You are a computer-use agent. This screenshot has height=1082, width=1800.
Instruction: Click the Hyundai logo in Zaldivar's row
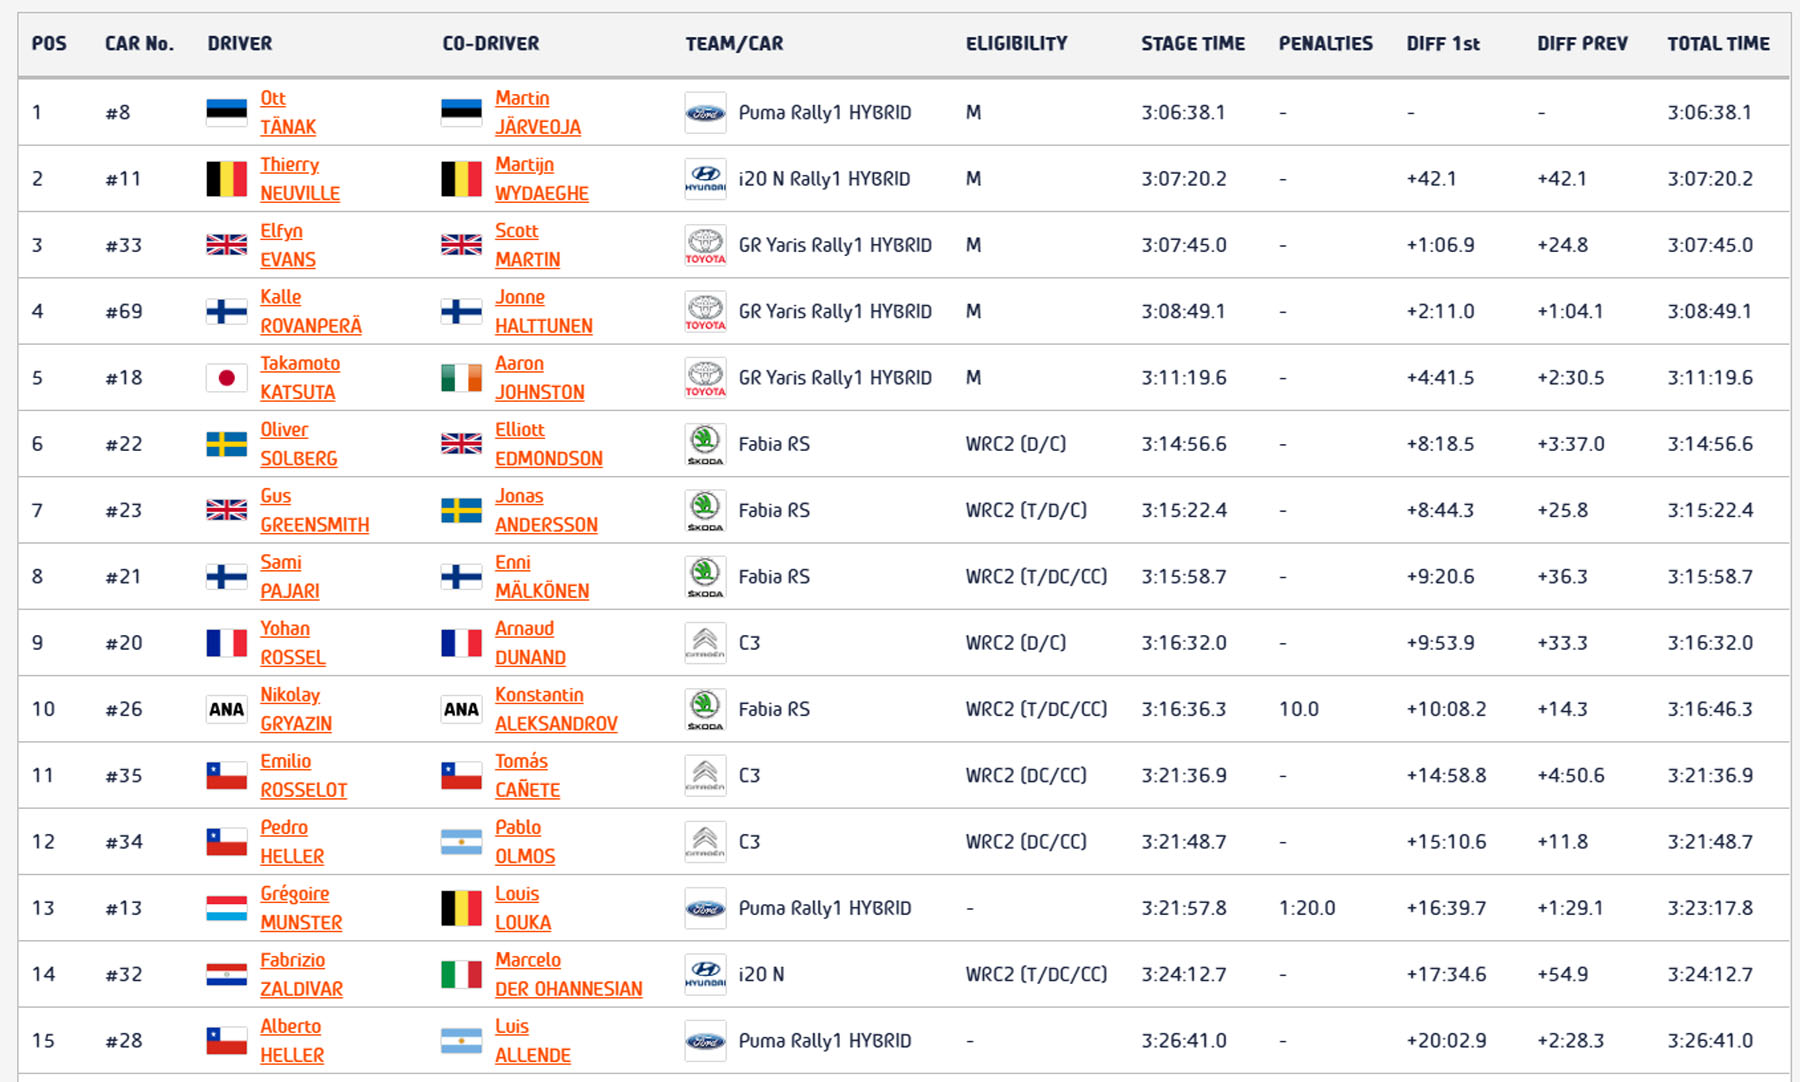[x=705, y=974]
